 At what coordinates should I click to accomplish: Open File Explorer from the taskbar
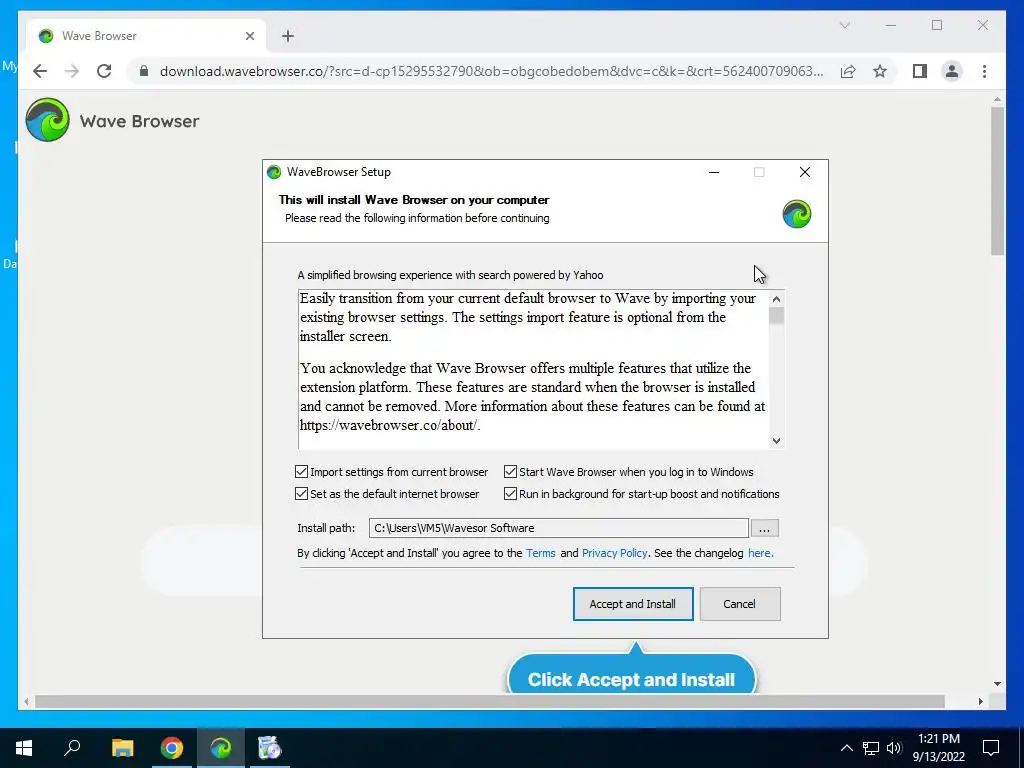[x=122, y=748]
